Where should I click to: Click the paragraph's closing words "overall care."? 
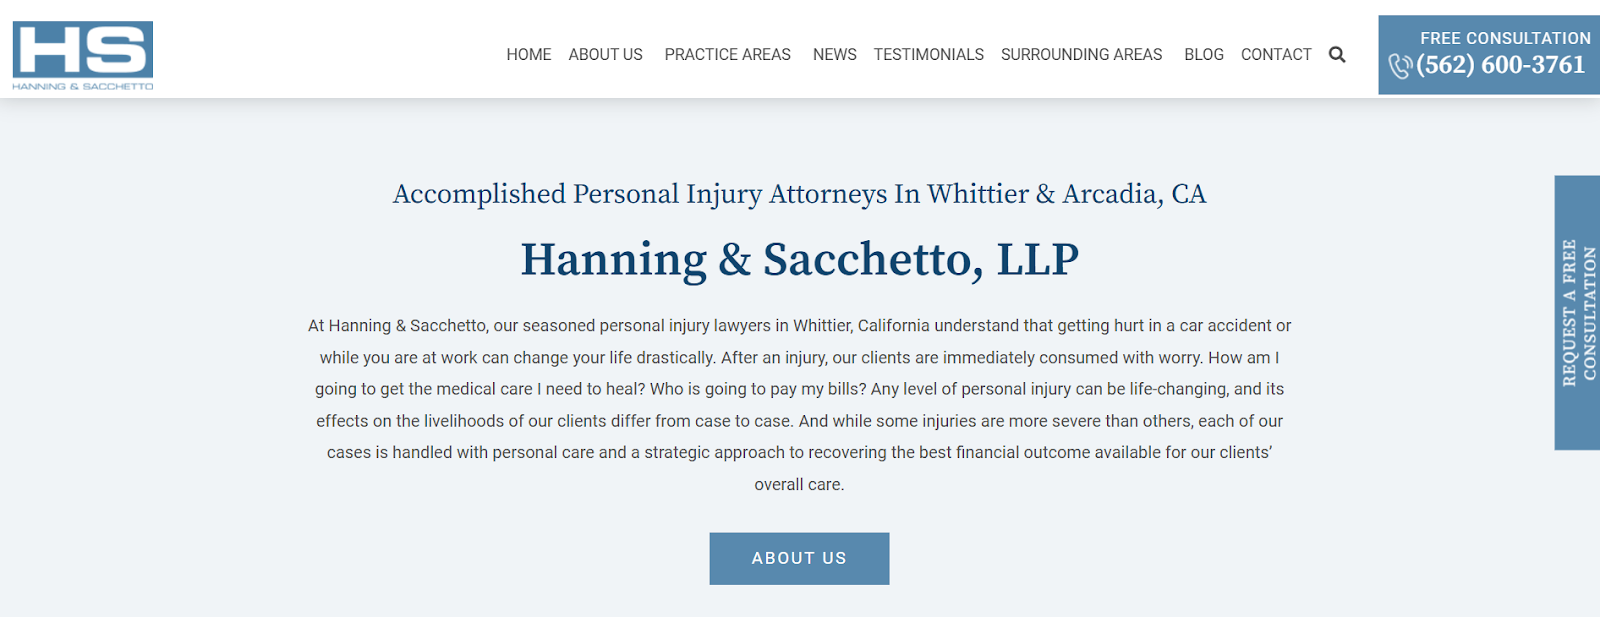(799, 485)
